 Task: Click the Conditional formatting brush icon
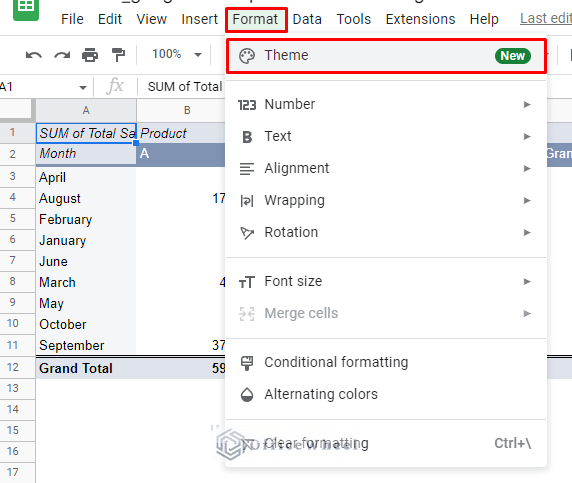(x=247, y=363)
